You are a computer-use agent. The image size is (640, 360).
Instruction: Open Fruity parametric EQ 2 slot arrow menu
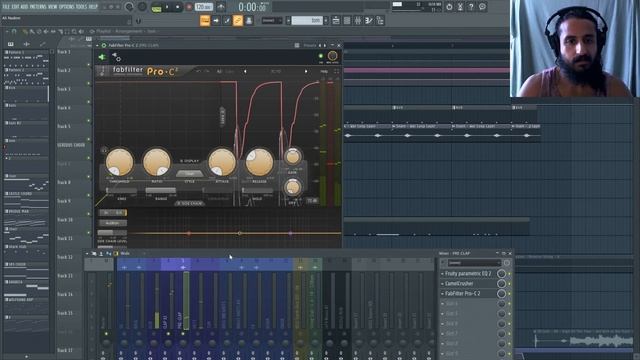pyautogui.click(x=442, y=273)
